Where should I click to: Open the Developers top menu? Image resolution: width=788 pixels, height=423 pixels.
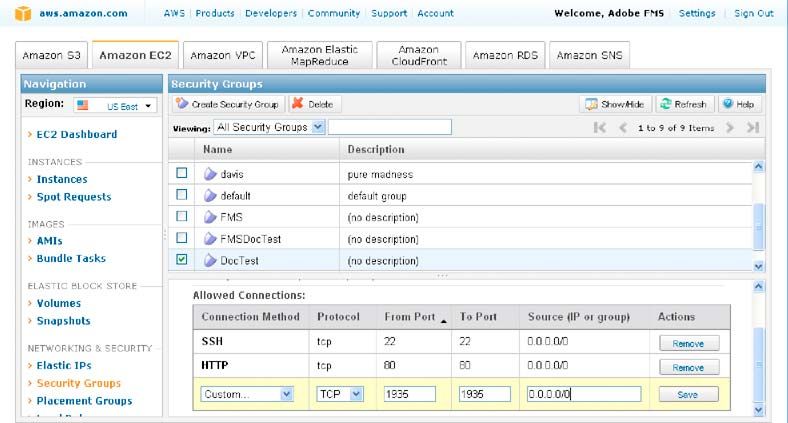click(x=271, y=13)
